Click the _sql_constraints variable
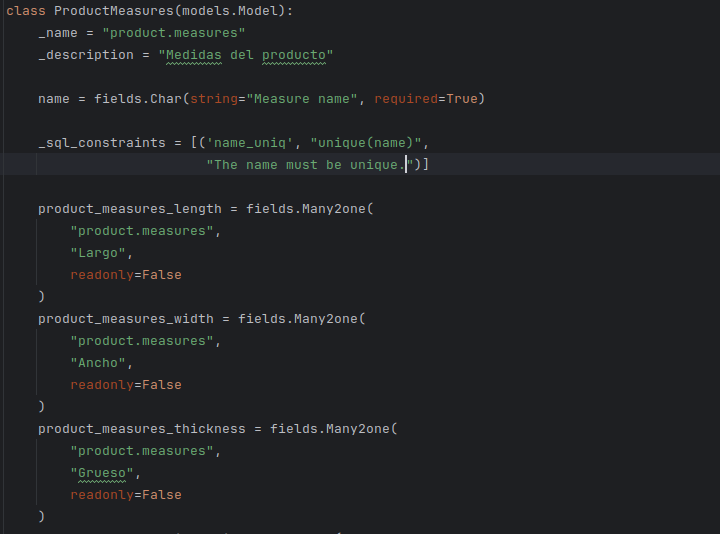The image size is (720, 534). [101, 143]
